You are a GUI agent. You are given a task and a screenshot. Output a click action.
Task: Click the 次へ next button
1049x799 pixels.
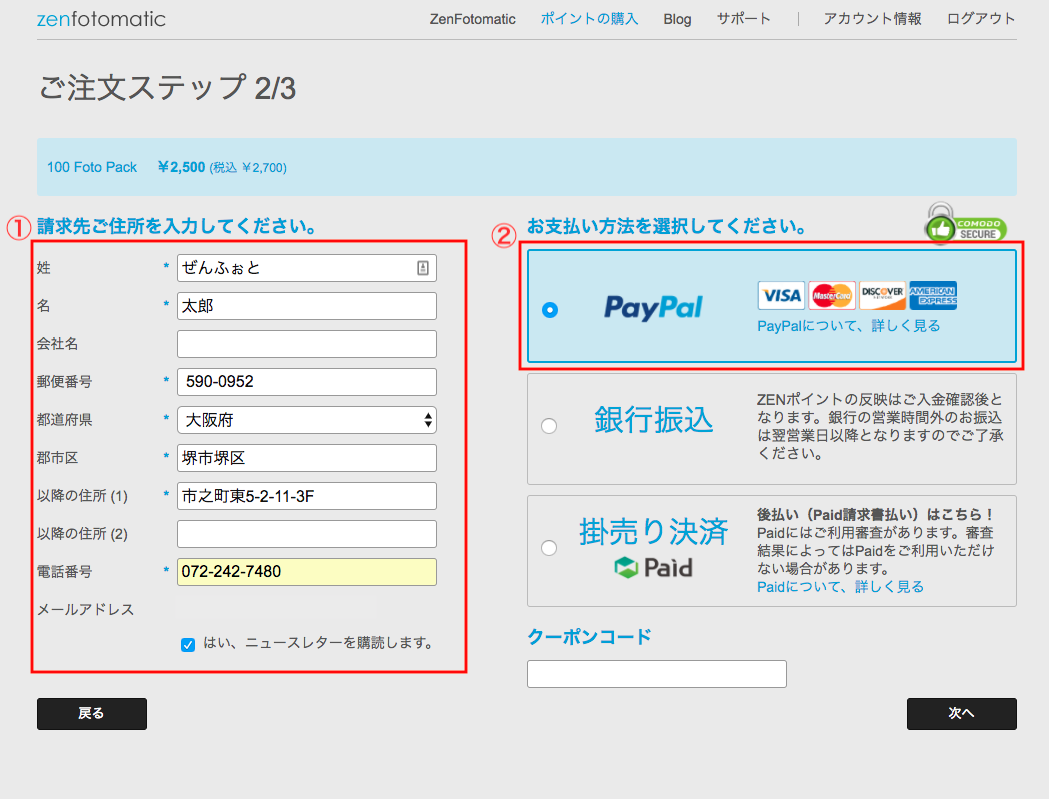pyautogui.click(x=961, y=713)
